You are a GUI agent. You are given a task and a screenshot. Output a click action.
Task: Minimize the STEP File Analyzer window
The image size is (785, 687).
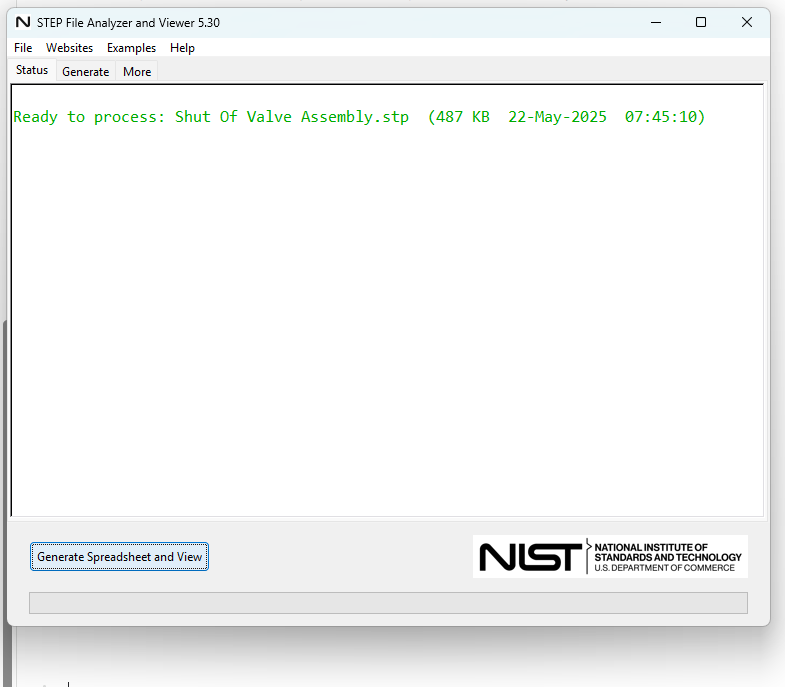tap(656, 22)
